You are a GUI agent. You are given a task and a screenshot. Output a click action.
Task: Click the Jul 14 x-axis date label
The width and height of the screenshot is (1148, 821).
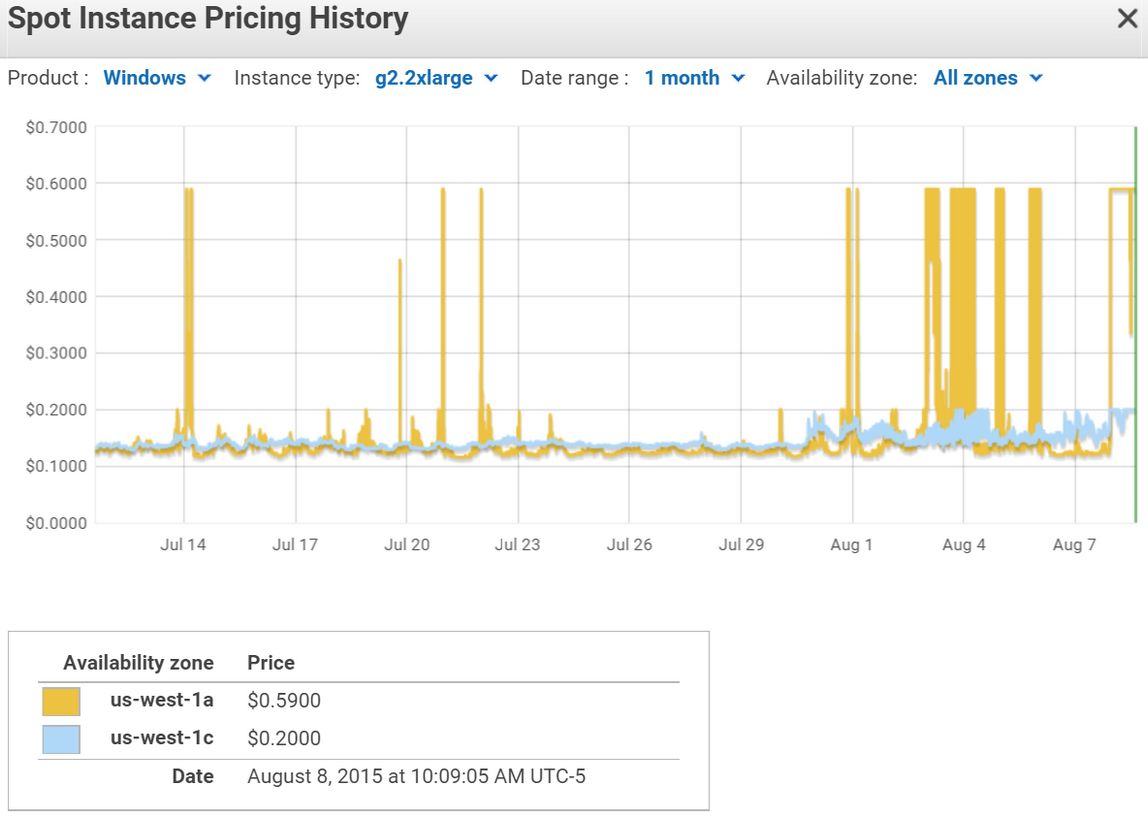(x=183, y=545)
